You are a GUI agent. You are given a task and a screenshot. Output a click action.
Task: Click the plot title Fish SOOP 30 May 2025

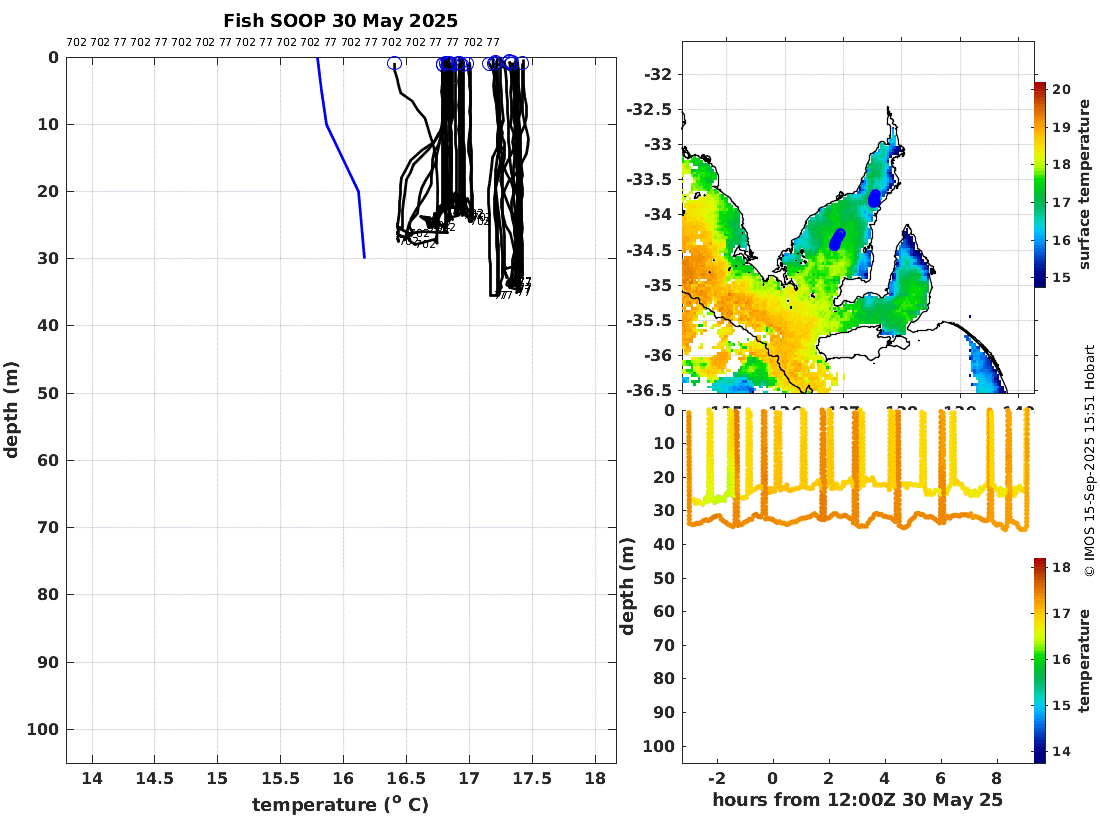tap(340, 21)
